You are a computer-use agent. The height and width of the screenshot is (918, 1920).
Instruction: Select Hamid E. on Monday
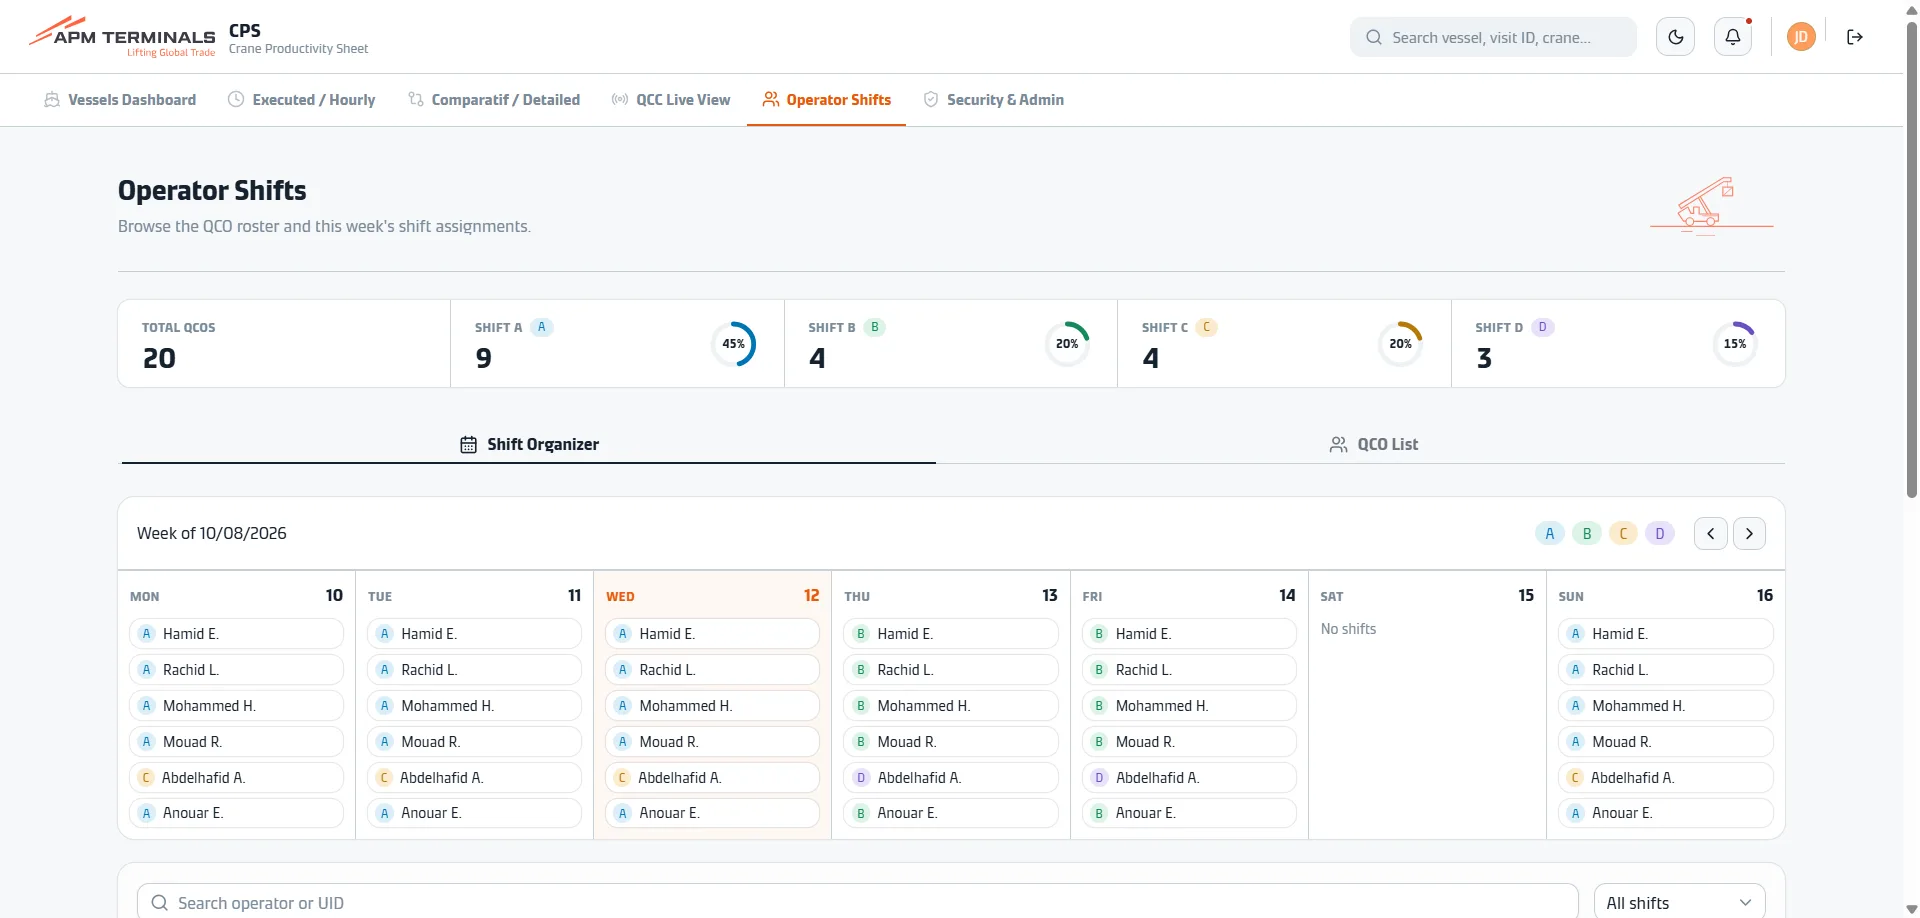point(236,634)
